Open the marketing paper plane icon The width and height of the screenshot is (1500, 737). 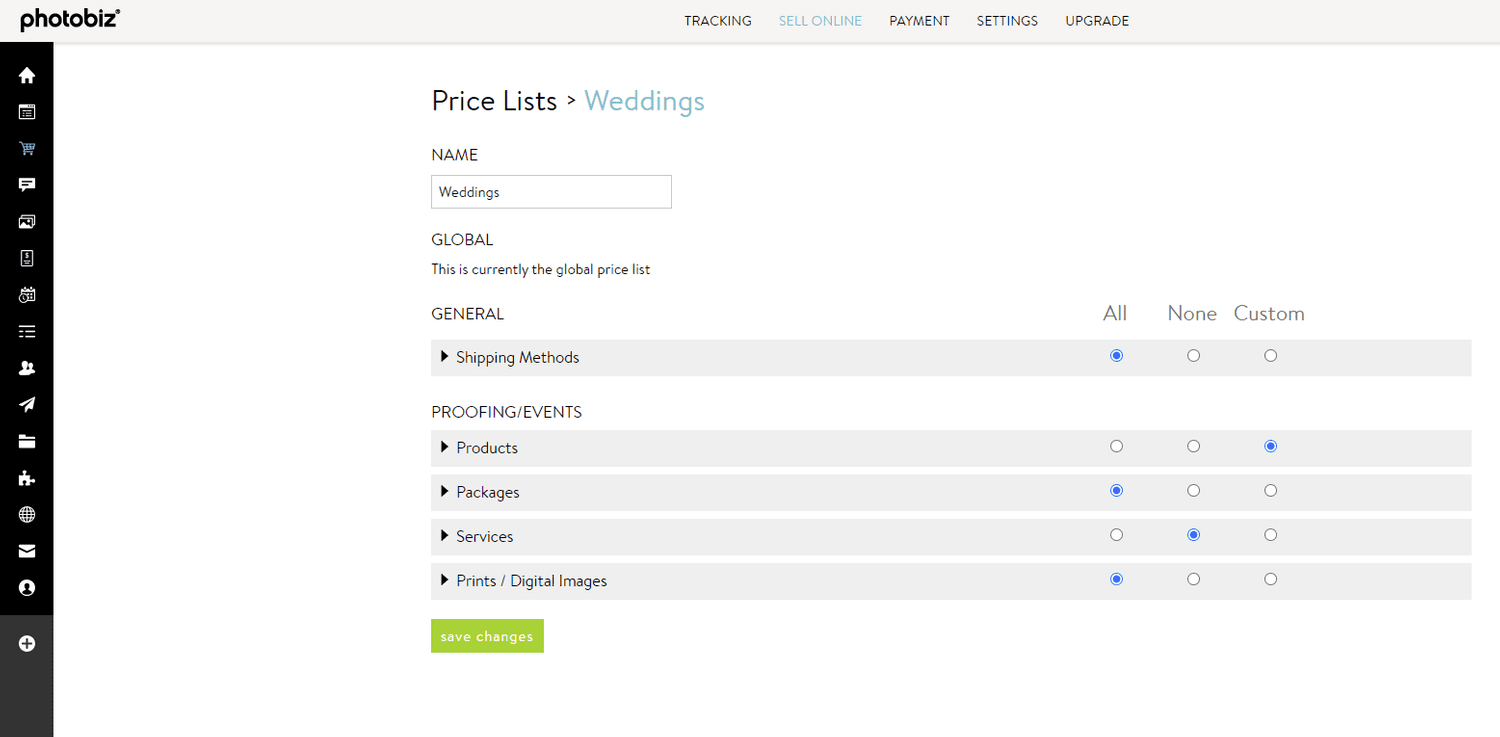click(x=27, y=404)
